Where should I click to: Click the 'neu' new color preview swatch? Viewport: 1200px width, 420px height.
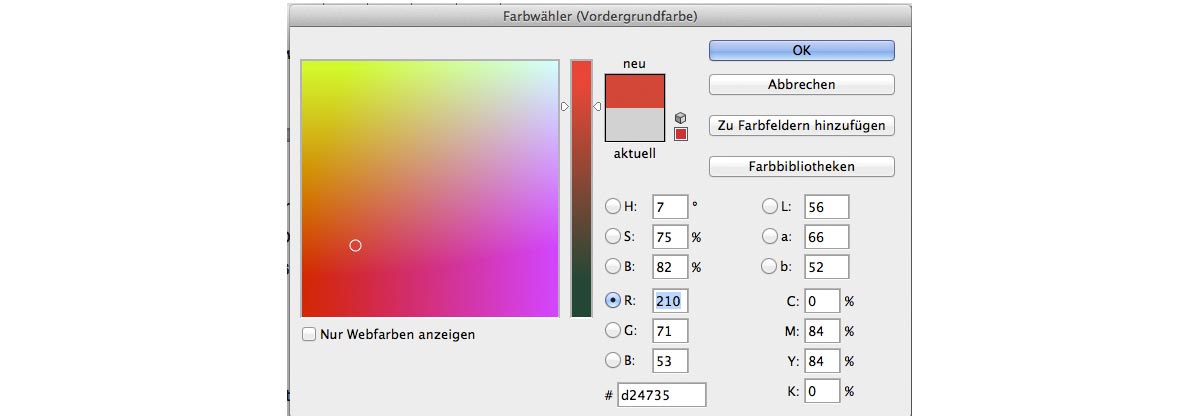[x=634, y=89]
